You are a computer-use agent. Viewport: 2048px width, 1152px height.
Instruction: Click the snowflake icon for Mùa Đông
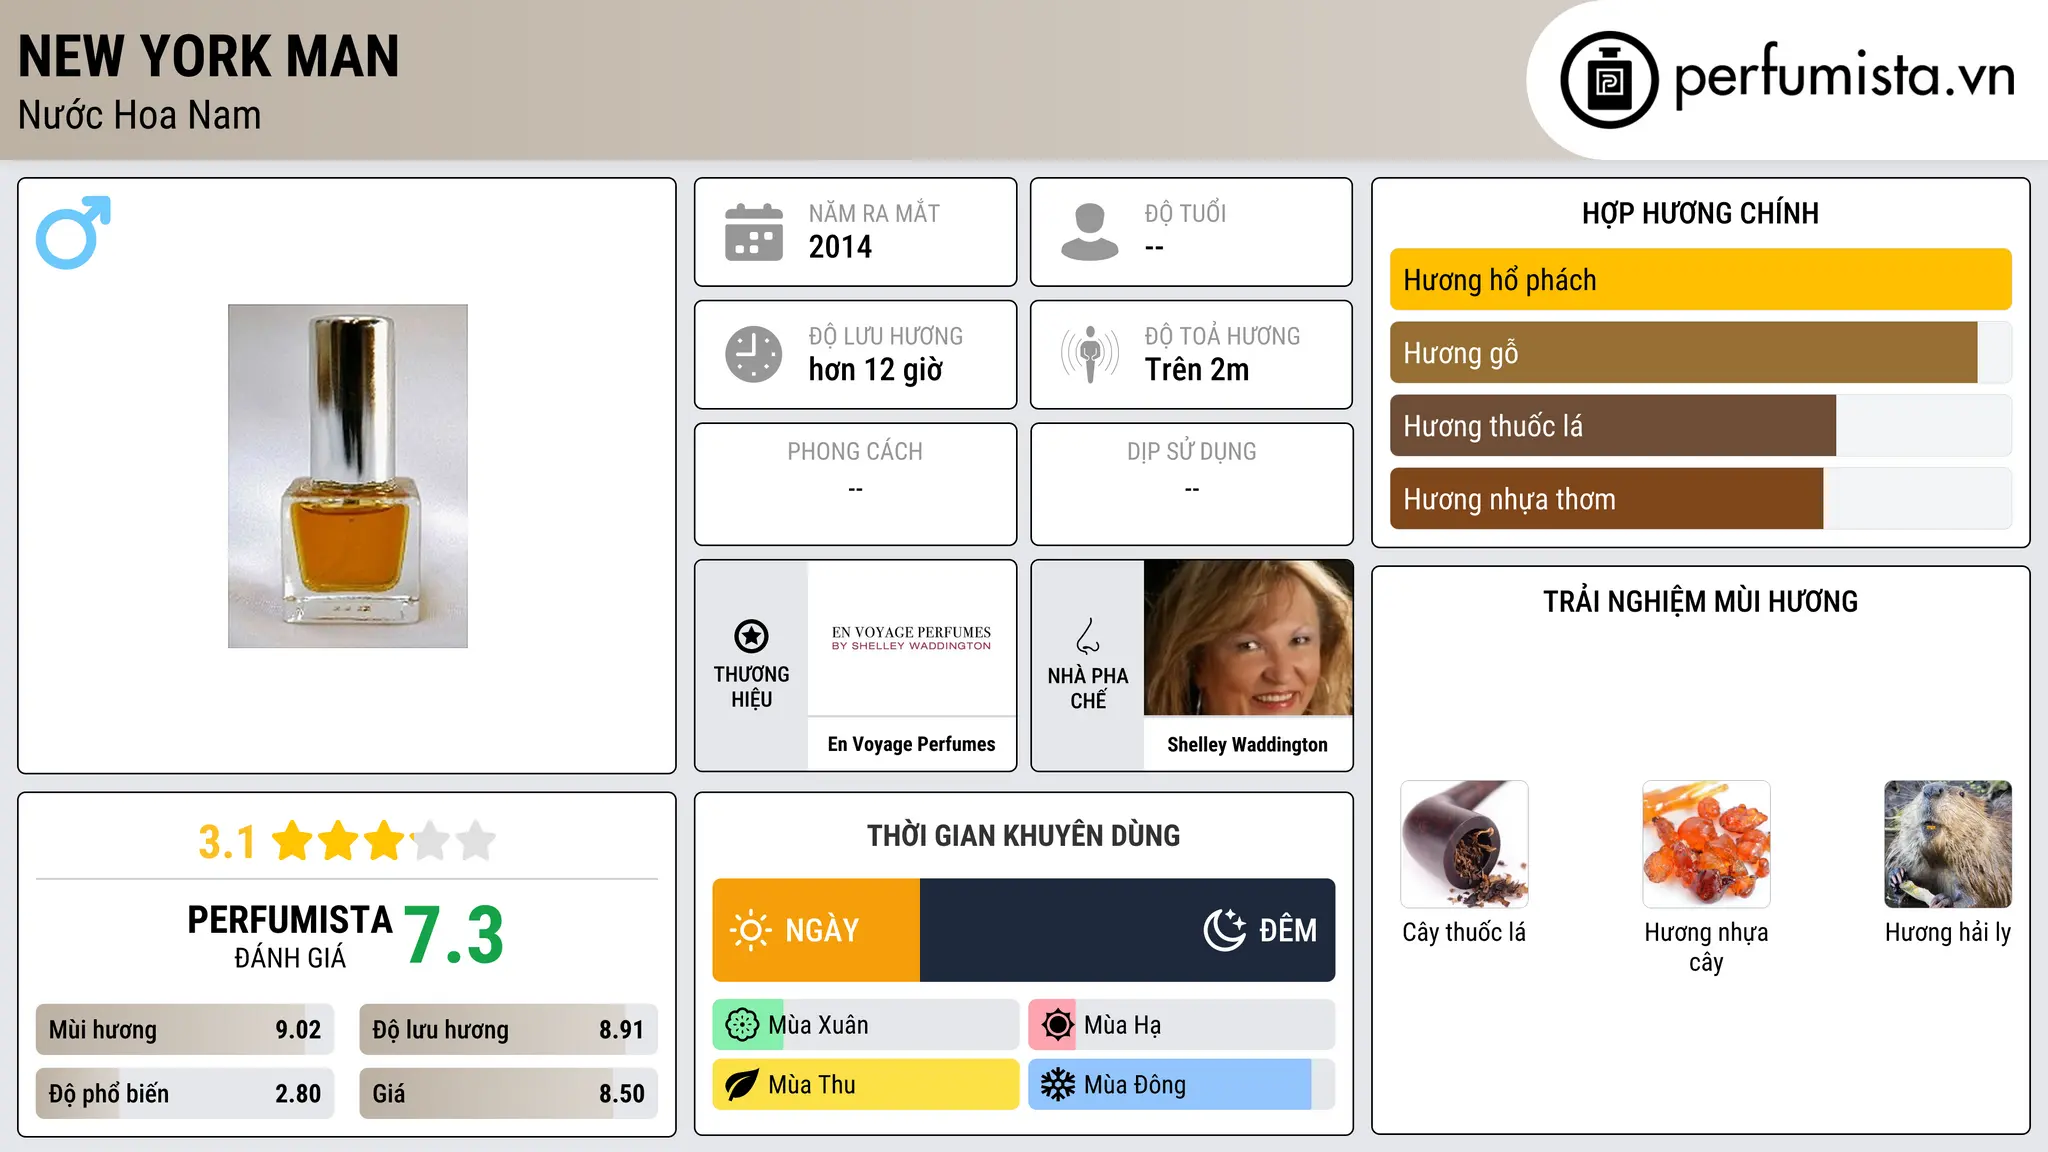[x=1057, y=1085]
